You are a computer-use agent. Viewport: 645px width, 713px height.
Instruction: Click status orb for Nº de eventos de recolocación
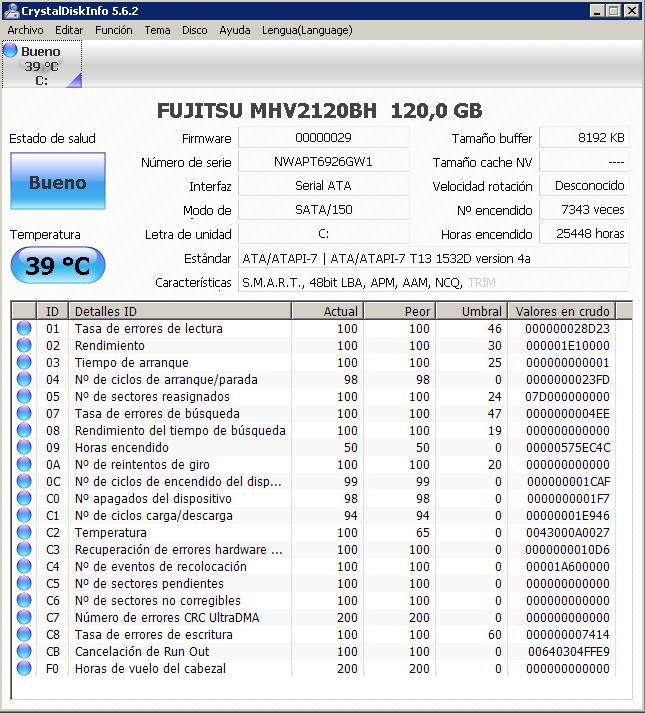24,566
